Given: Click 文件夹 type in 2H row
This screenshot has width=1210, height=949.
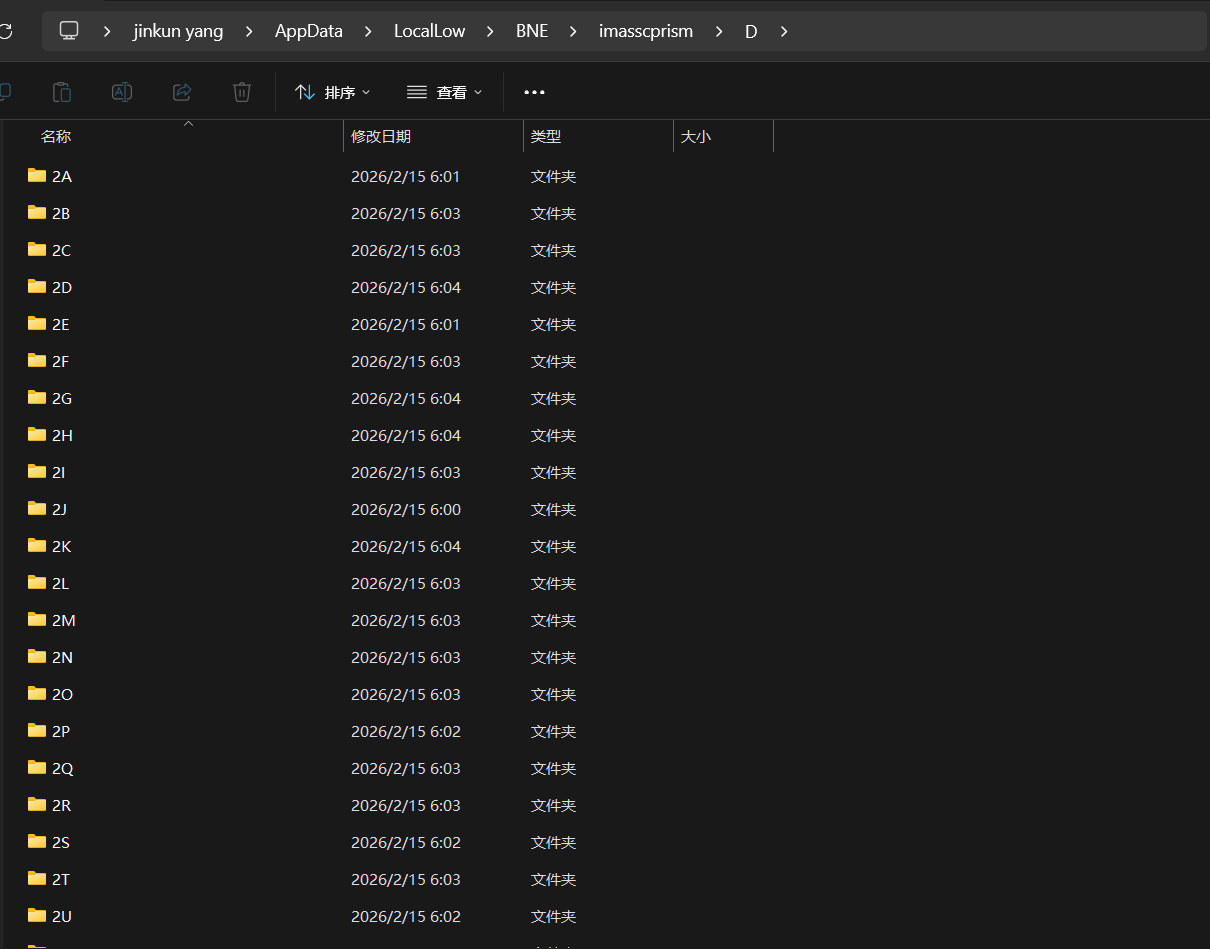Looking at the screenshot, I should click(554, 436).
